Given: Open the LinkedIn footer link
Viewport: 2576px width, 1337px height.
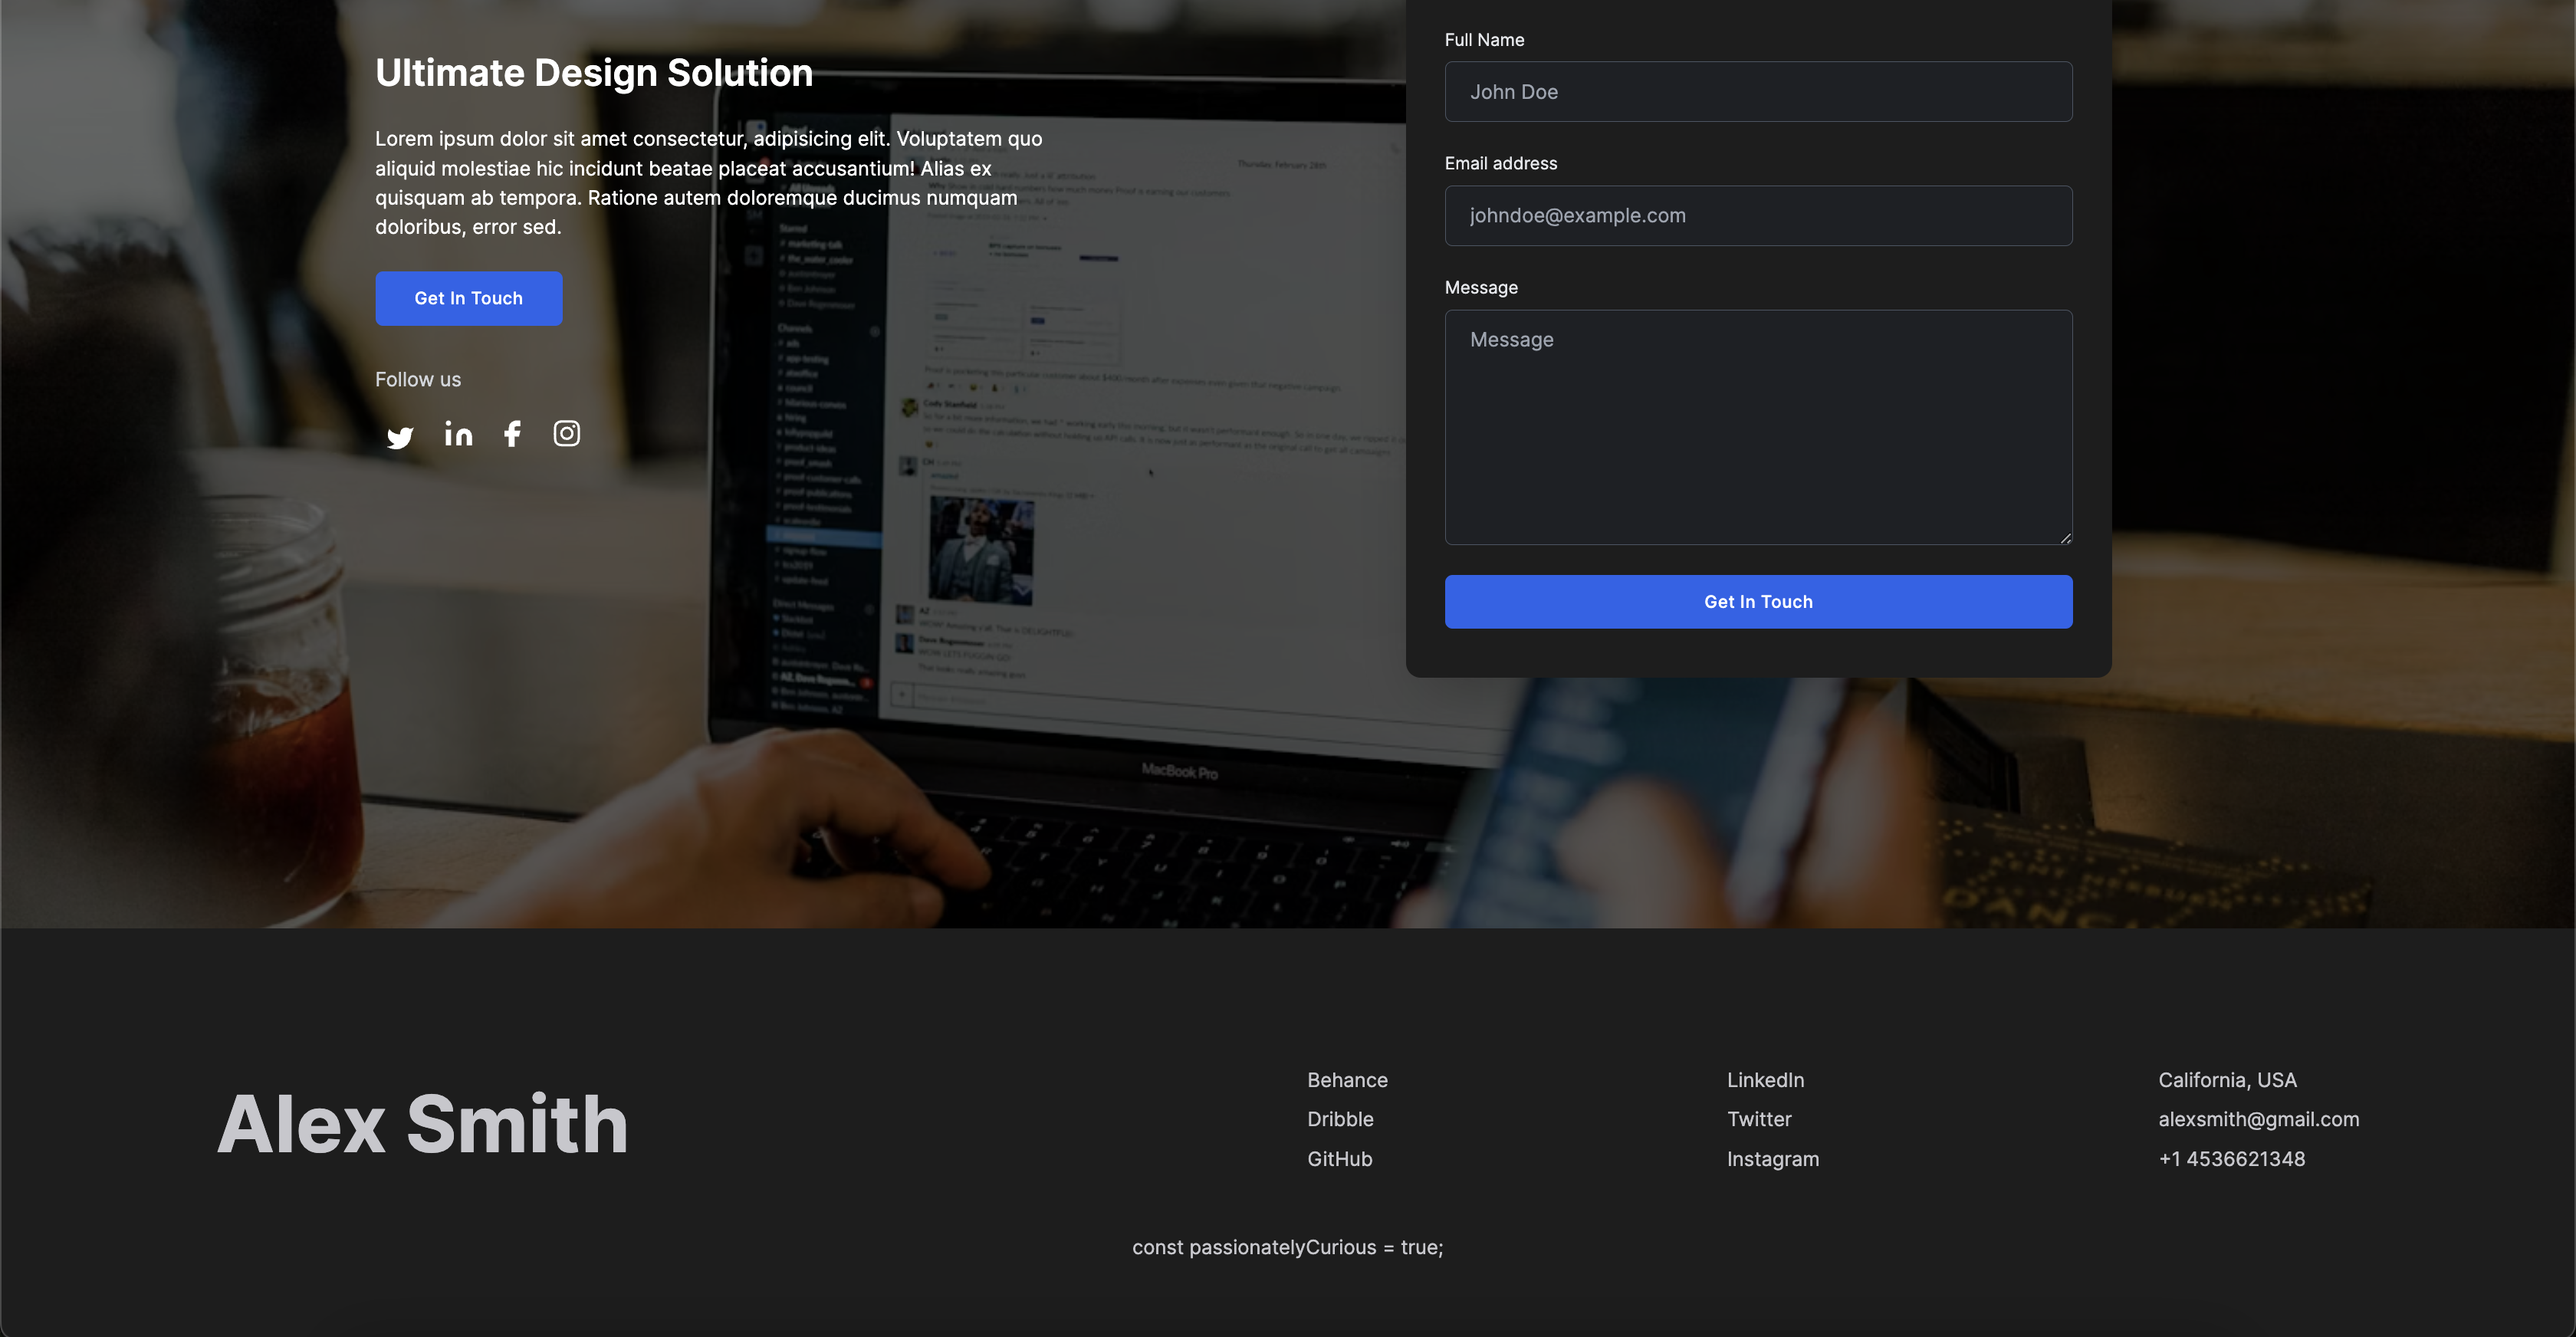Looking at the screenshot, I should click(x=1765, y=1080).
